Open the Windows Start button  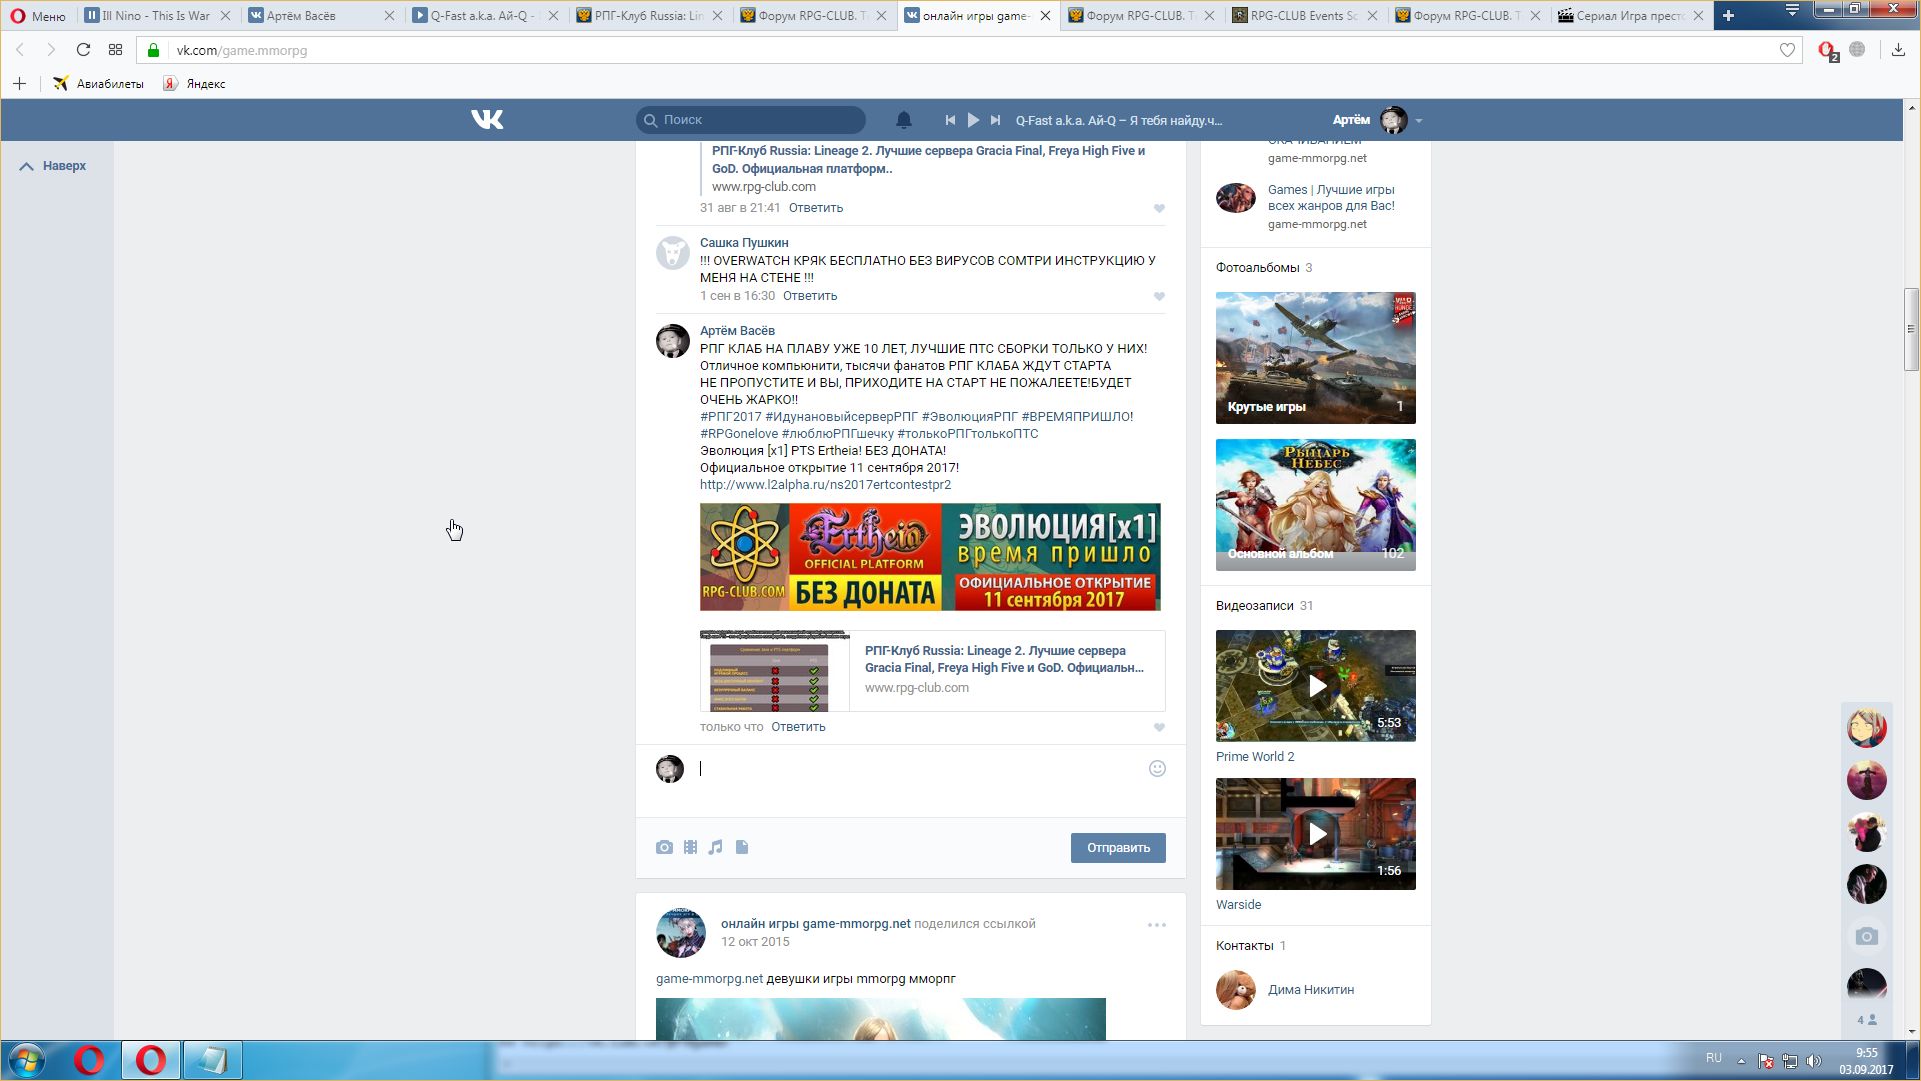pos(27,1061)
